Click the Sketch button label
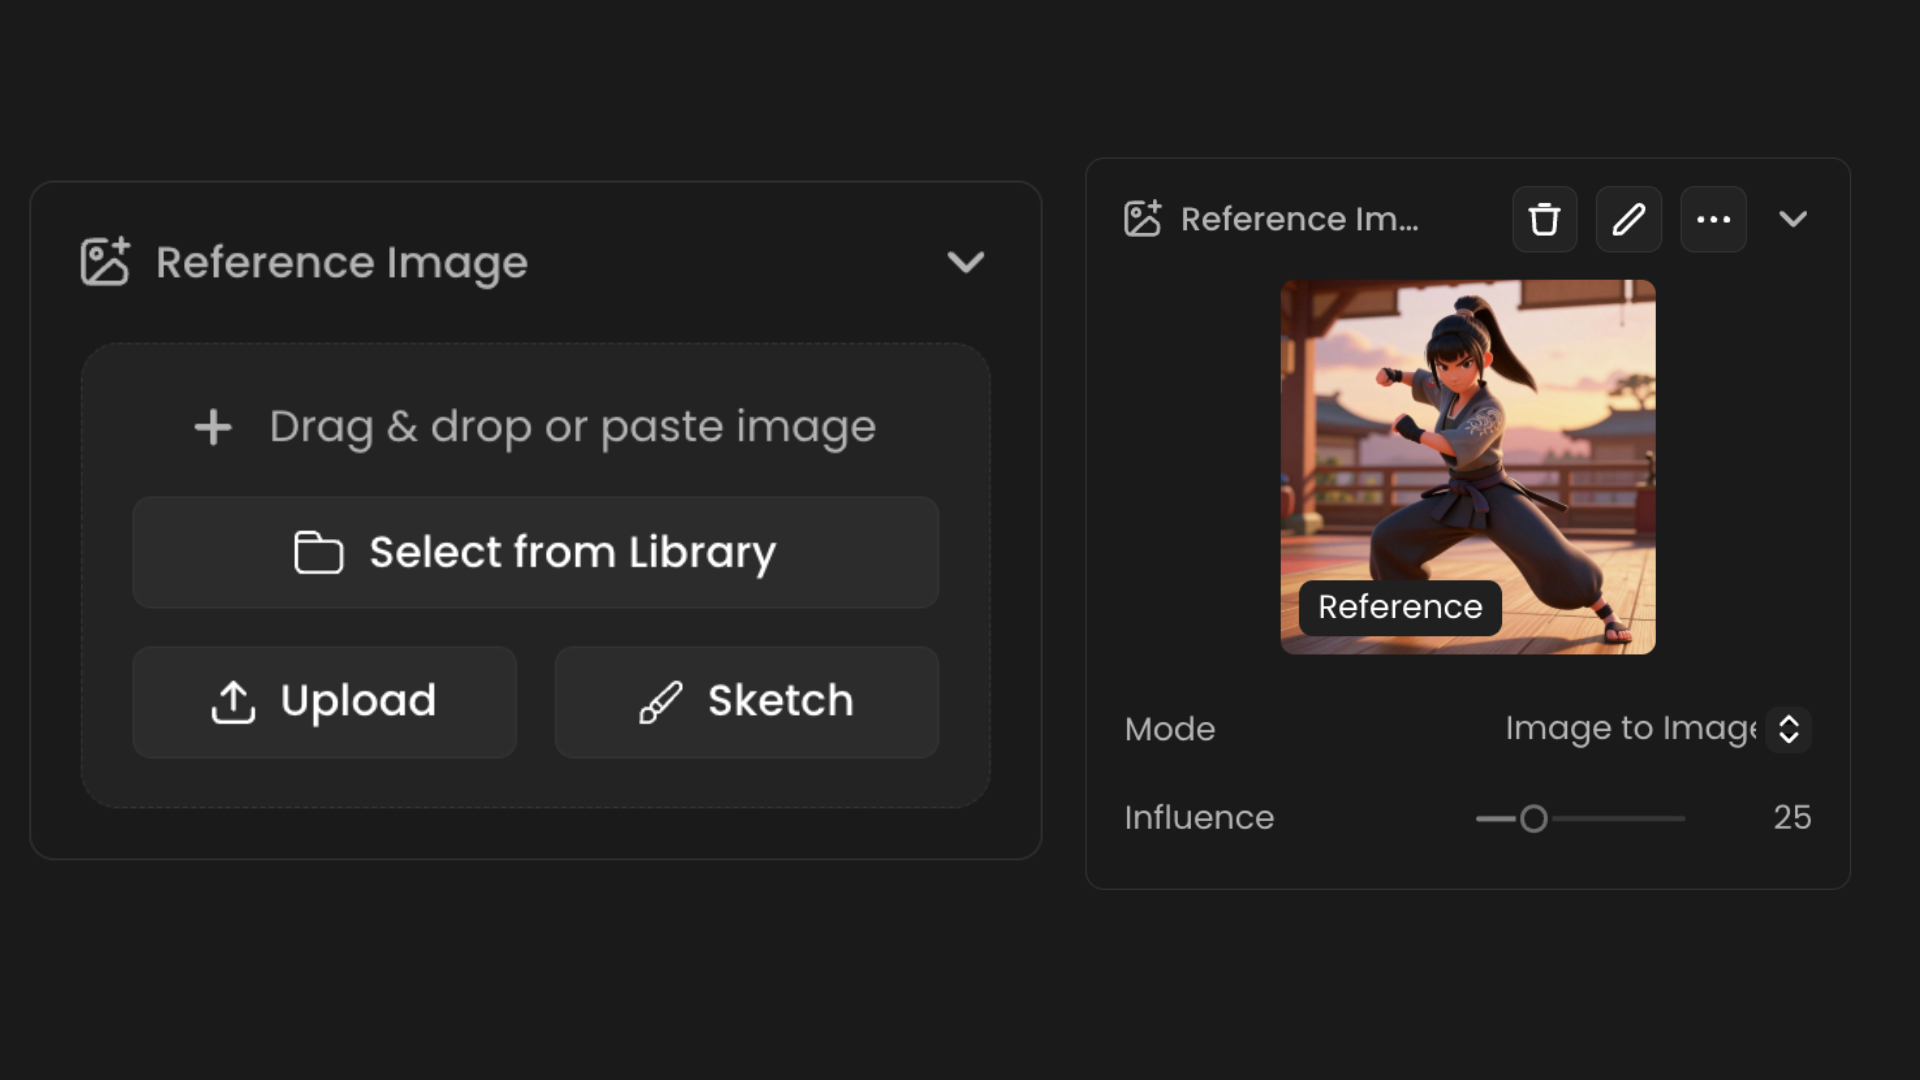 click(780, 701)
